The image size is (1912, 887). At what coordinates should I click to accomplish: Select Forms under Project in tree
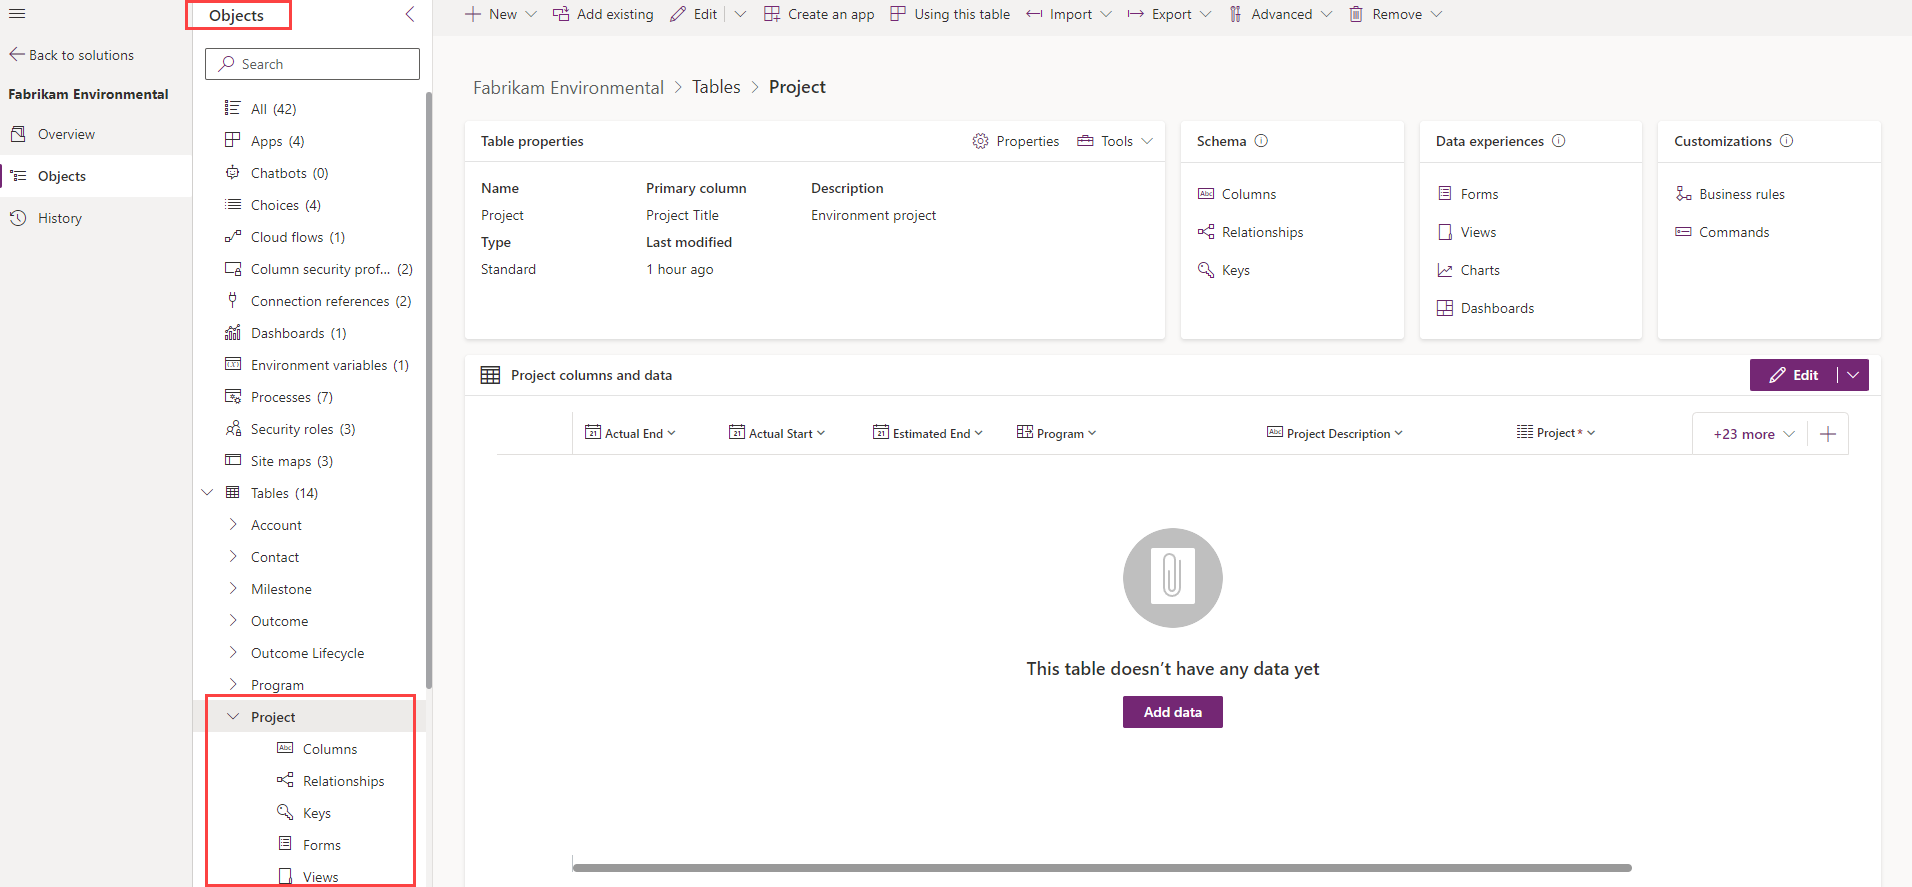(x=322, y=845)
